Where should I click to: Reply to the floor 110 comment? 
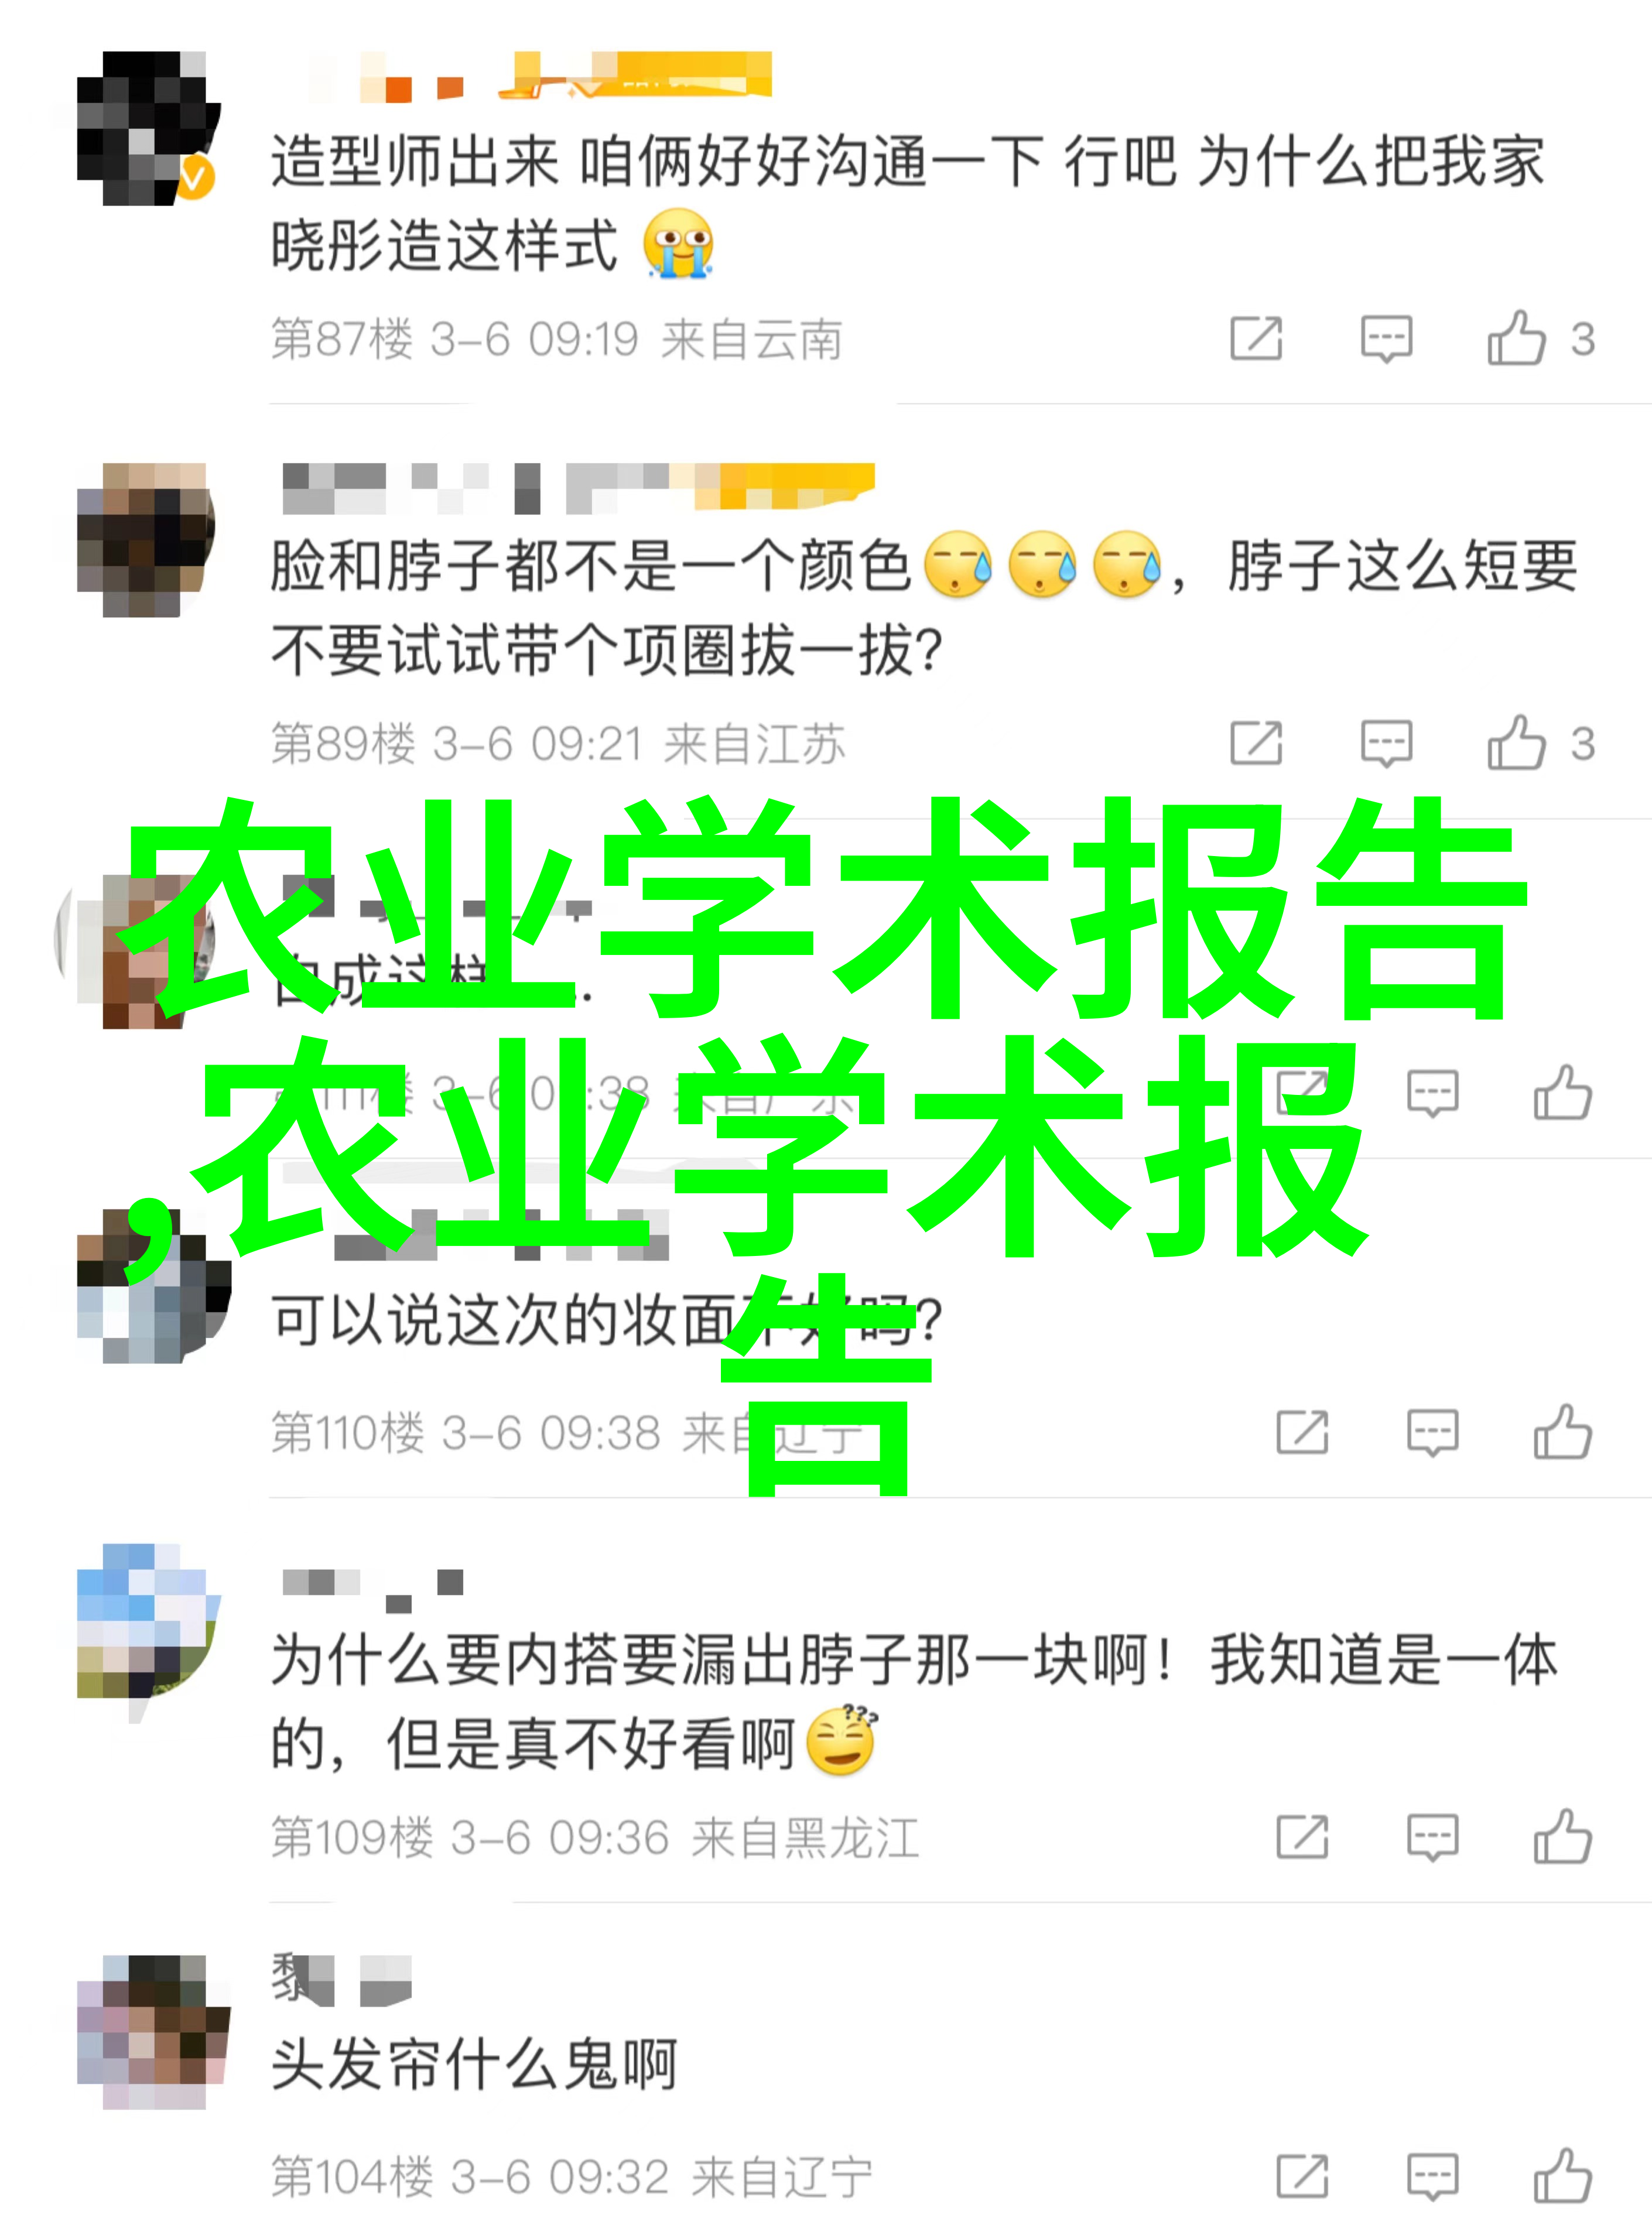pos(1432,1433)
